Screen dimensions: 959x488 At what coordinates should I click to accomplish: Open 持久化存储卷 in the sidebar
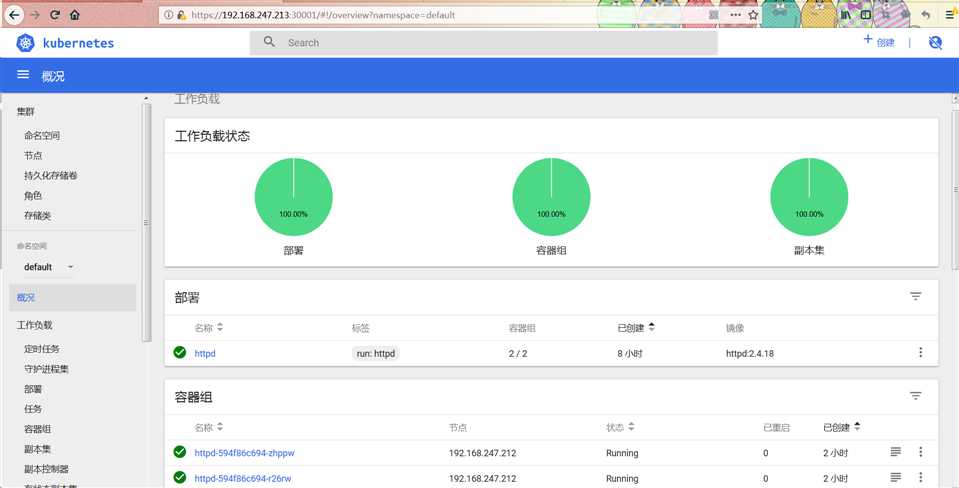coord(51,176)
